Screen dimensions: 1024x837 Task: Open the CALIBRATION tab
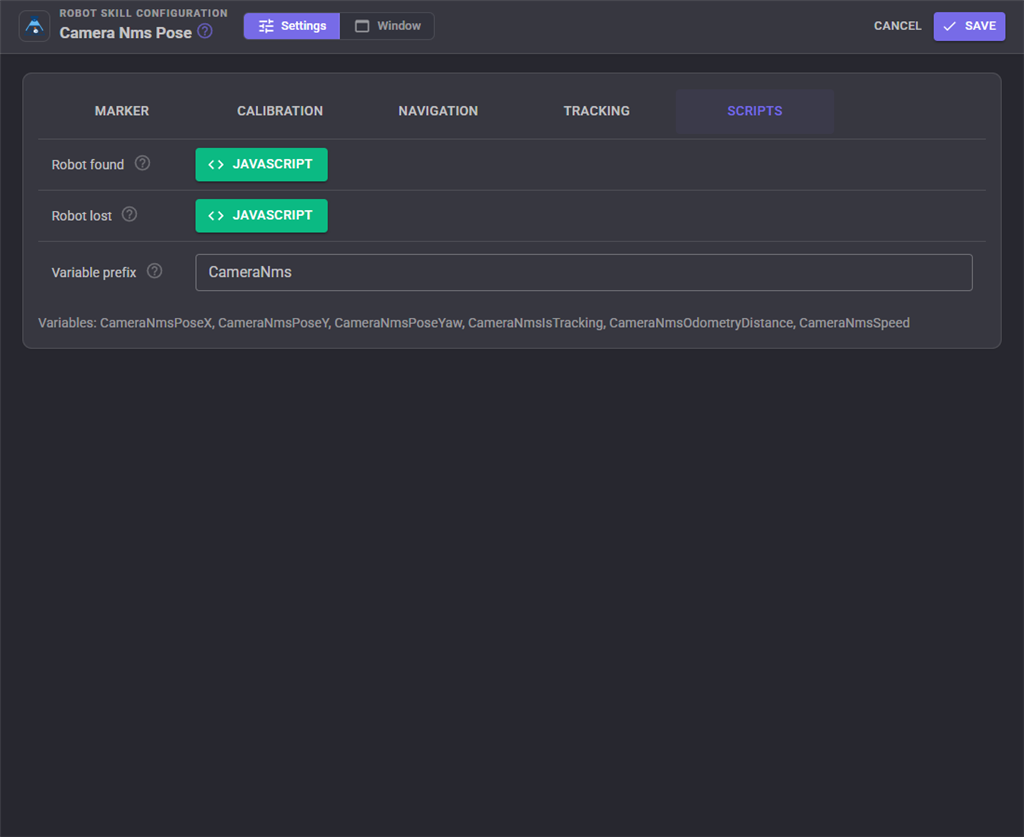[280, 111]
